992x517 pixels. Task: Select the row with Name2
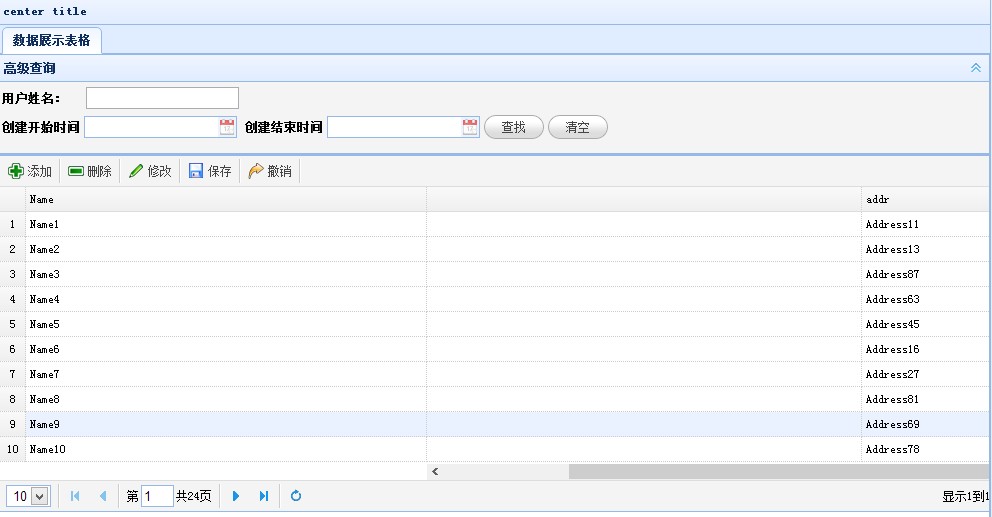click(x=495, y=249)
